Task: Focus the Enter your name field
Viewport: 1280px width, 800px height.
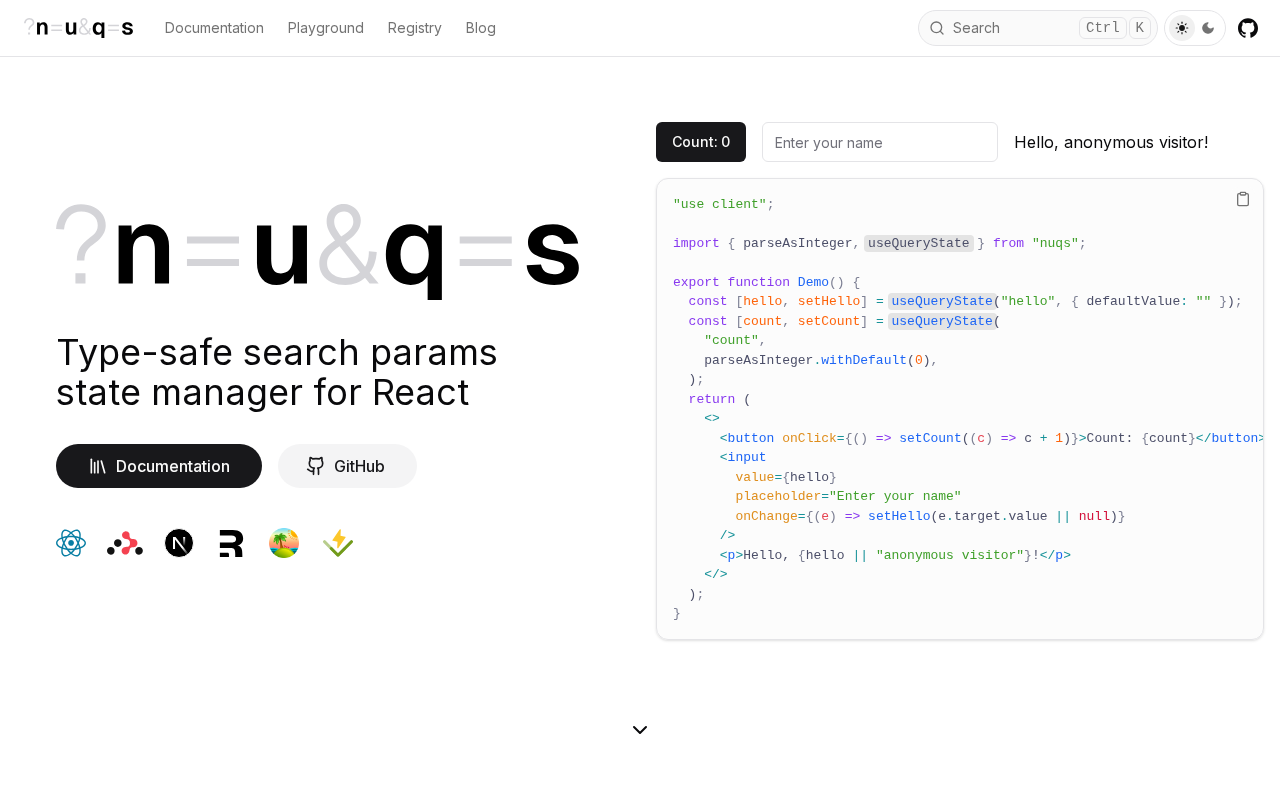Action: click(880, 142)
